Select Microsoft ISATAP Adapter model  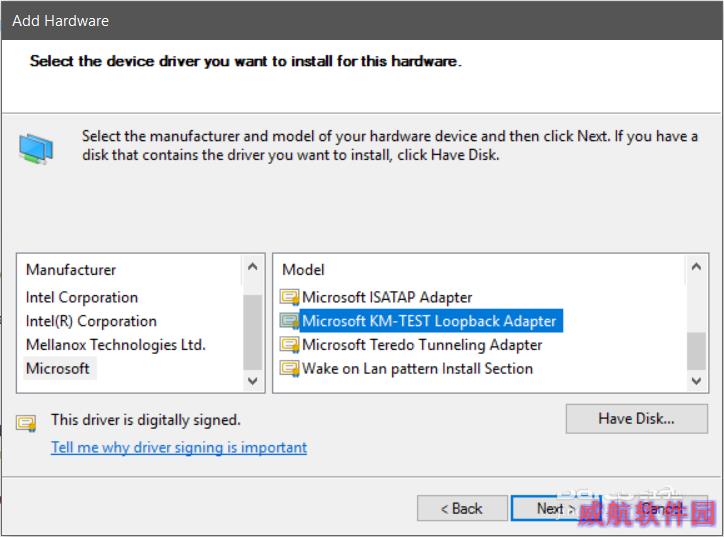coord(387,297)
